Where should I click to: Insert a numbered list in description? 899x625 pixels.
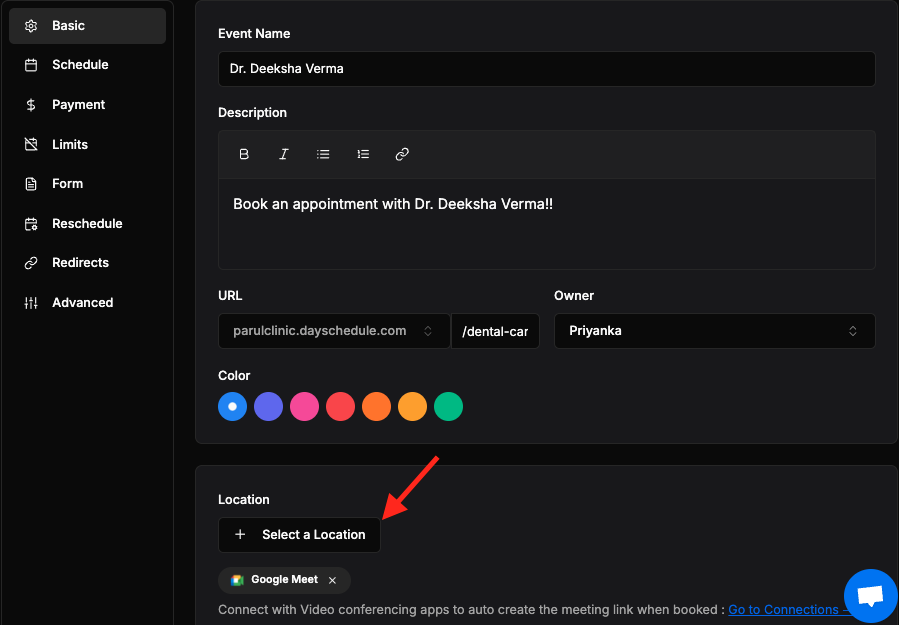(362, 154)
